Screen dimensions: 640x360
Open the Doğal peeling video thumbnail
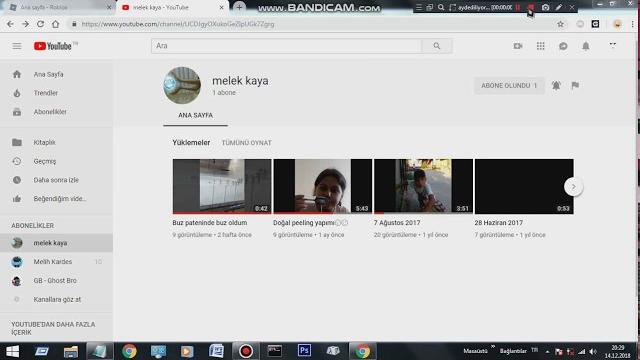coord(322,187)
